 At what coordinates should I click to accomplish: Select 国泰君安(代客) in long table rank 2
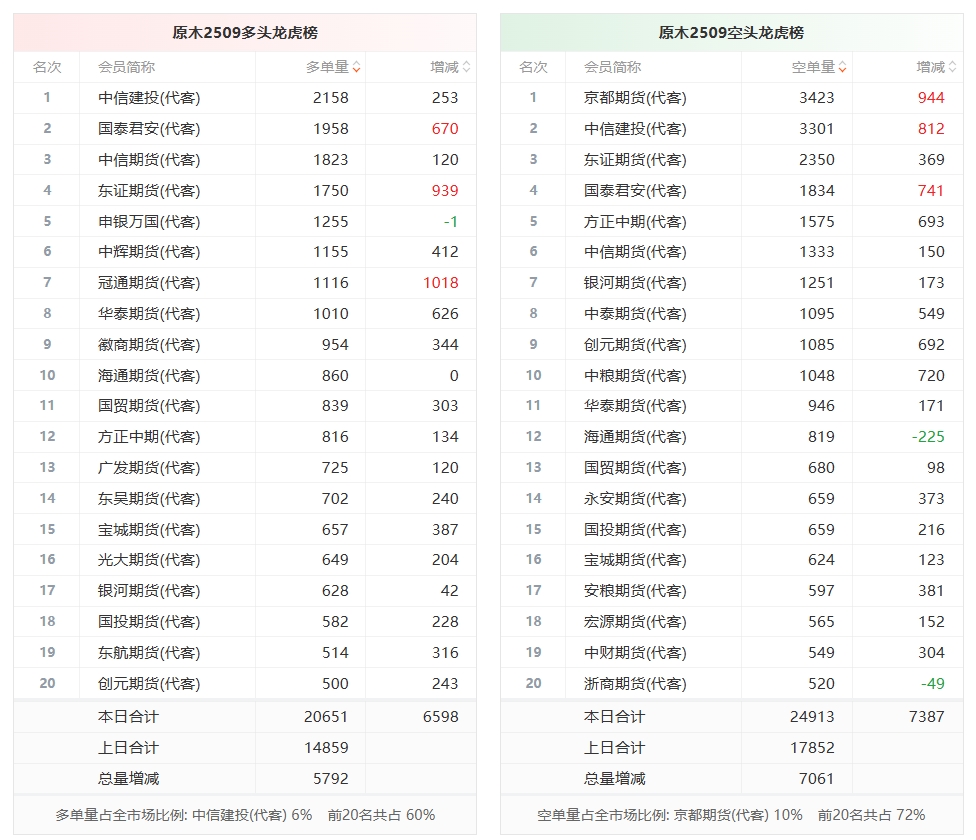coord(149,129)
